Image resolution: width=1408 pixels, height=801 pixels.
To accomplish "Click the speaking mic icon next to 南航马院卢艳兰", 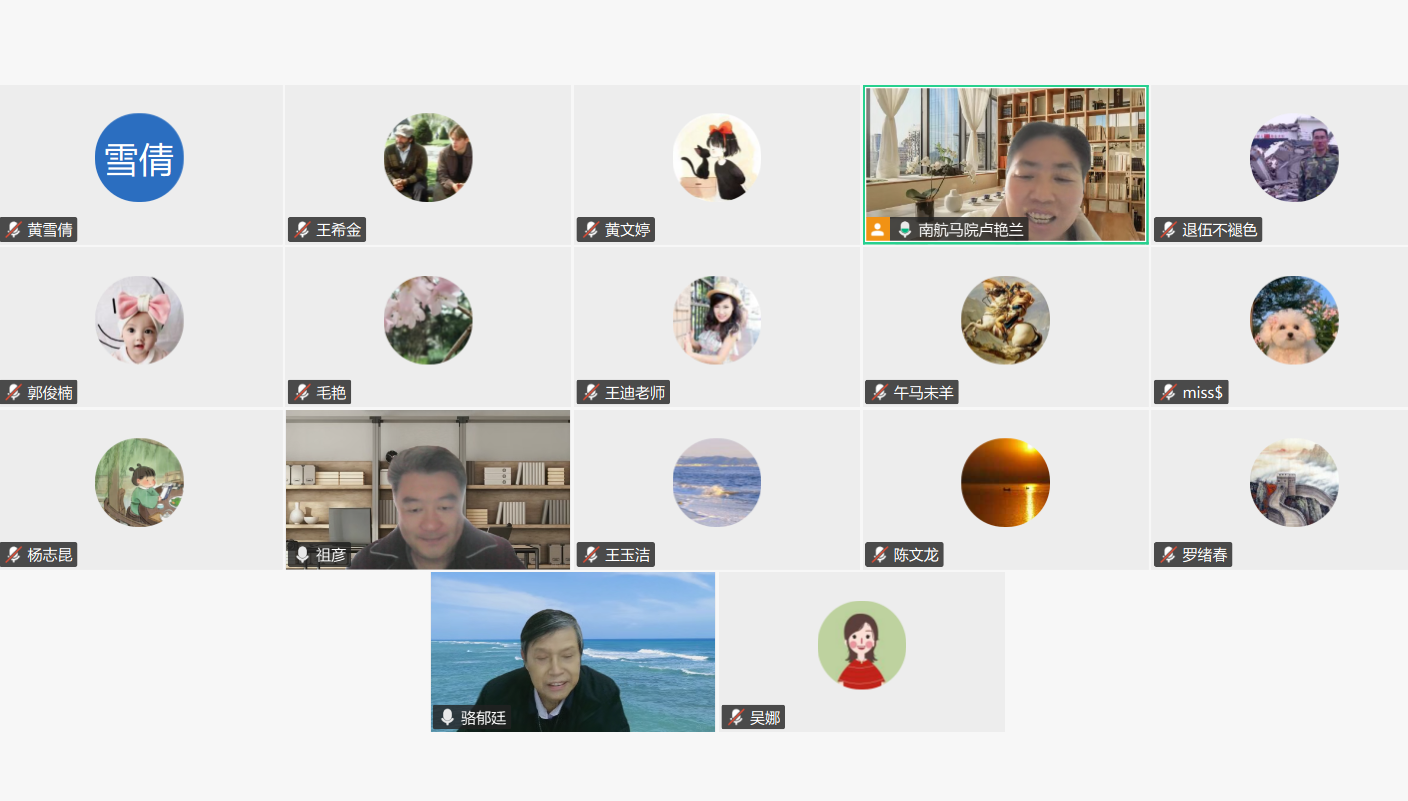I will pos(905,229).
